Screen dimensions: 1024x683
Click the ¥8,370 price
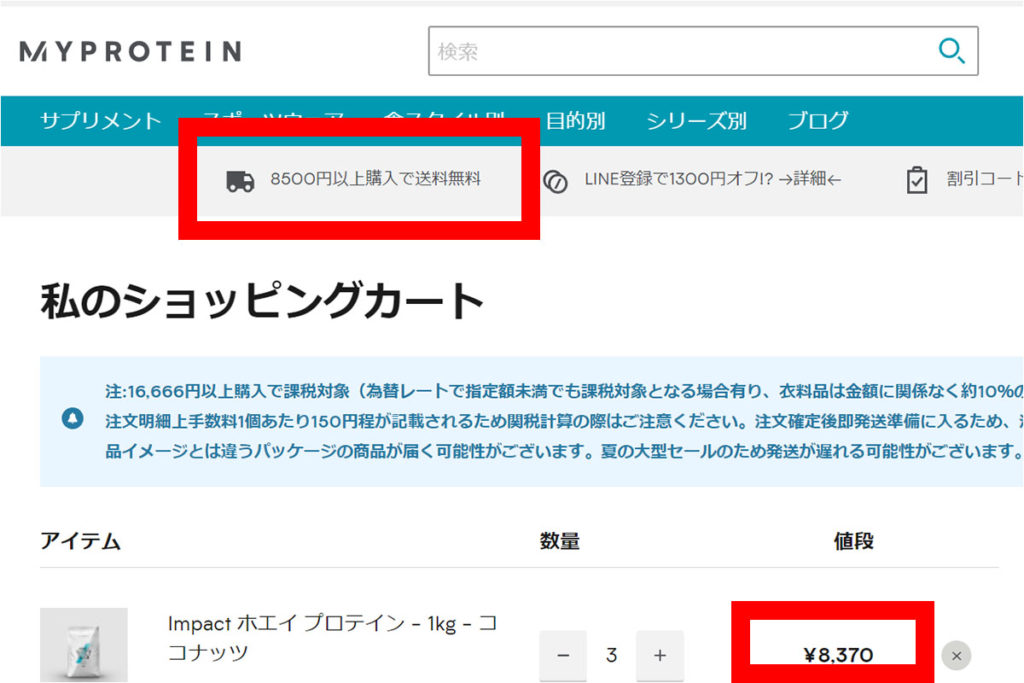coord(838,654)
